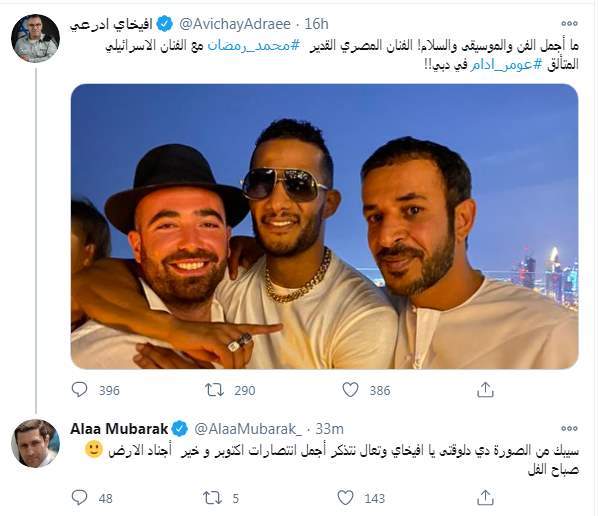Screen dimensions: 598x516
Task: Open Avichay Adraee's profile picture
Action: (35, 39)
